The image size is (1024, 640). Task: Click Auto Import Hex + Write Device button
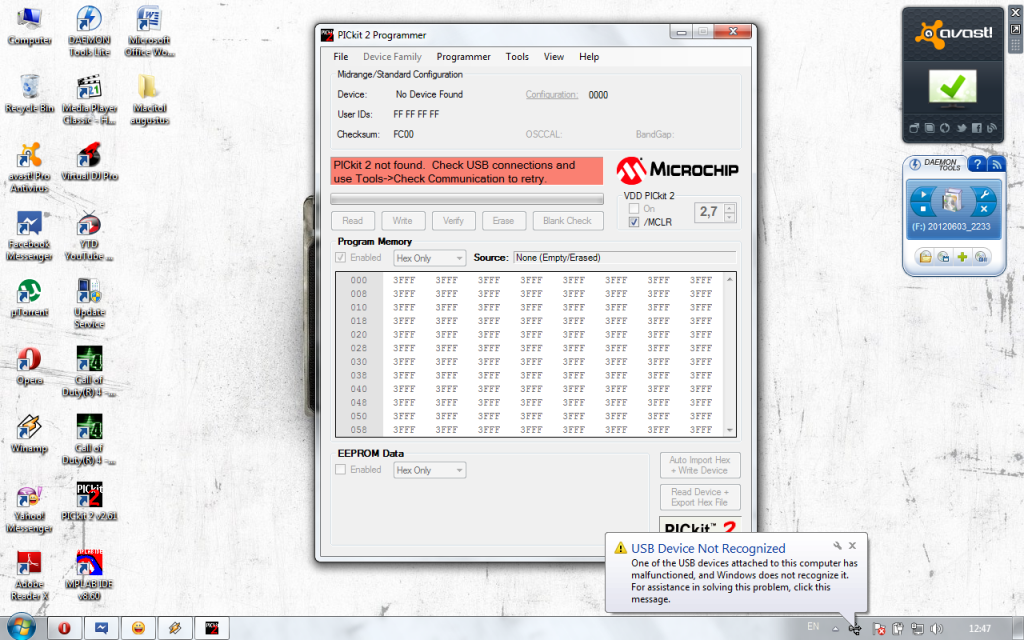pos(699,465)
